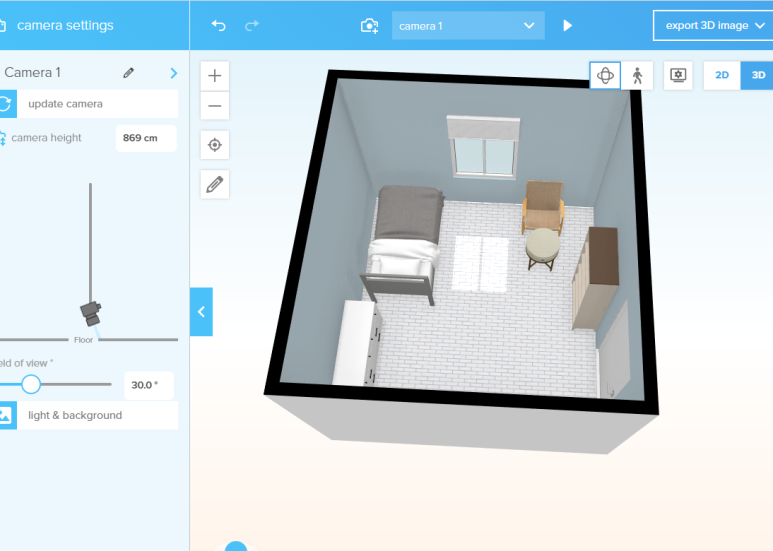Screen dimensions: 773x551
Task: Click the camera icon on height slider
Action: pos(91,314)
